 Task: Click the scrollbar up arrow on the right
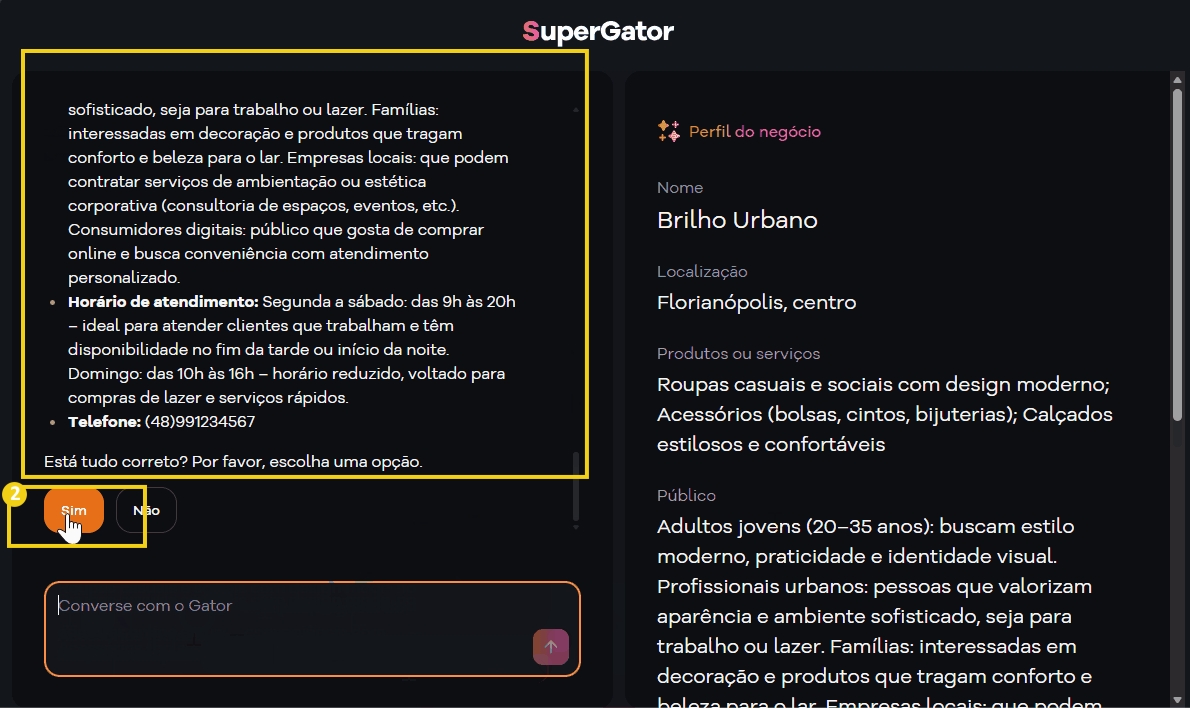1177,79
